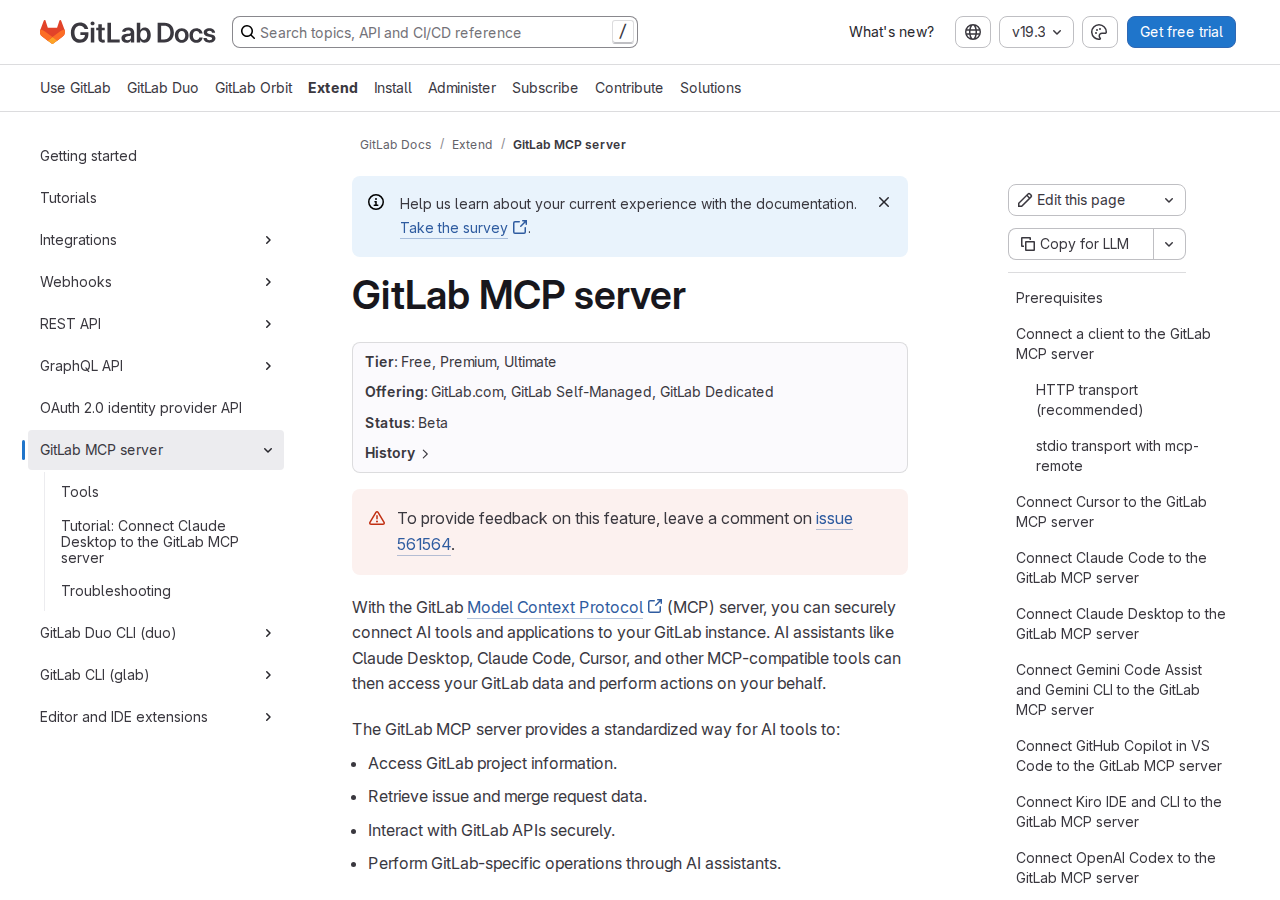
Task: Click the Edit this page button label
Action: coord(1081,200)
